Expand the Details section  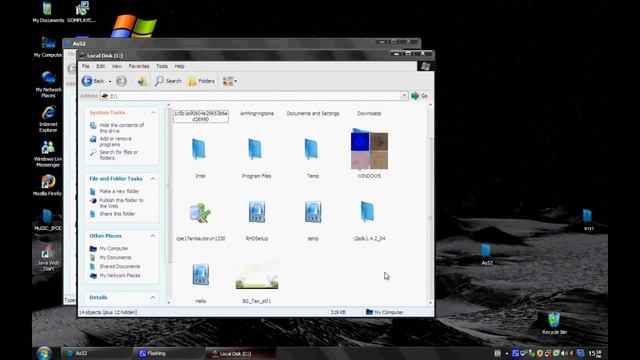click(153, 298)
